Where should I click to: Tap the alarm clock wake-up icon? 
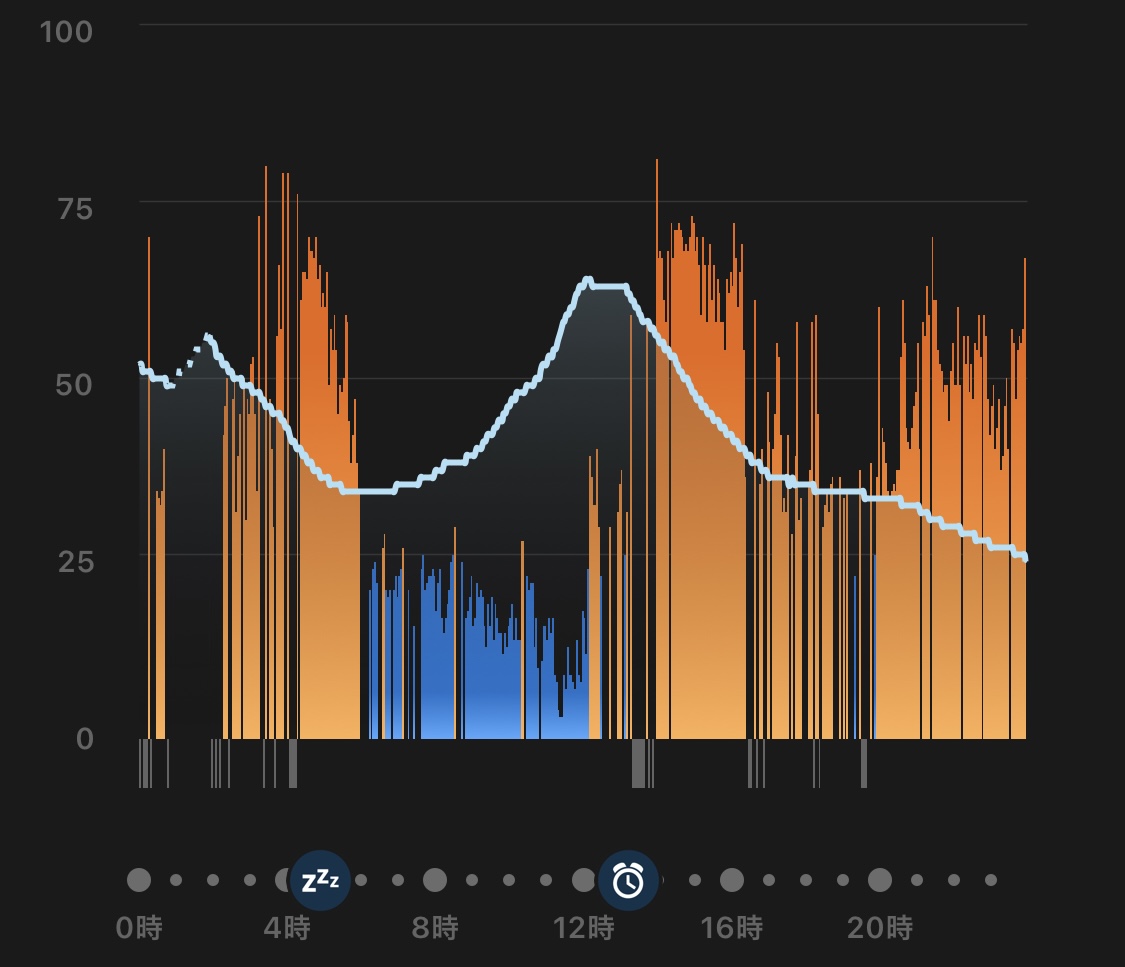pyautogui.click(x=629, y=880)
